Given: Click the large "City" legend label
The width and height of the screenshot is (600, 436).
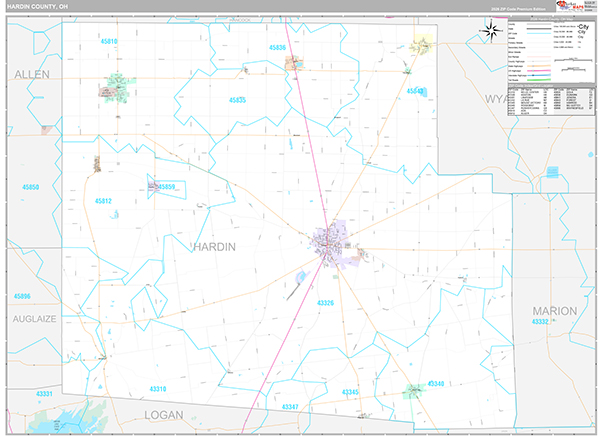Looking at the screenshot, I should [x=584, y=27].
